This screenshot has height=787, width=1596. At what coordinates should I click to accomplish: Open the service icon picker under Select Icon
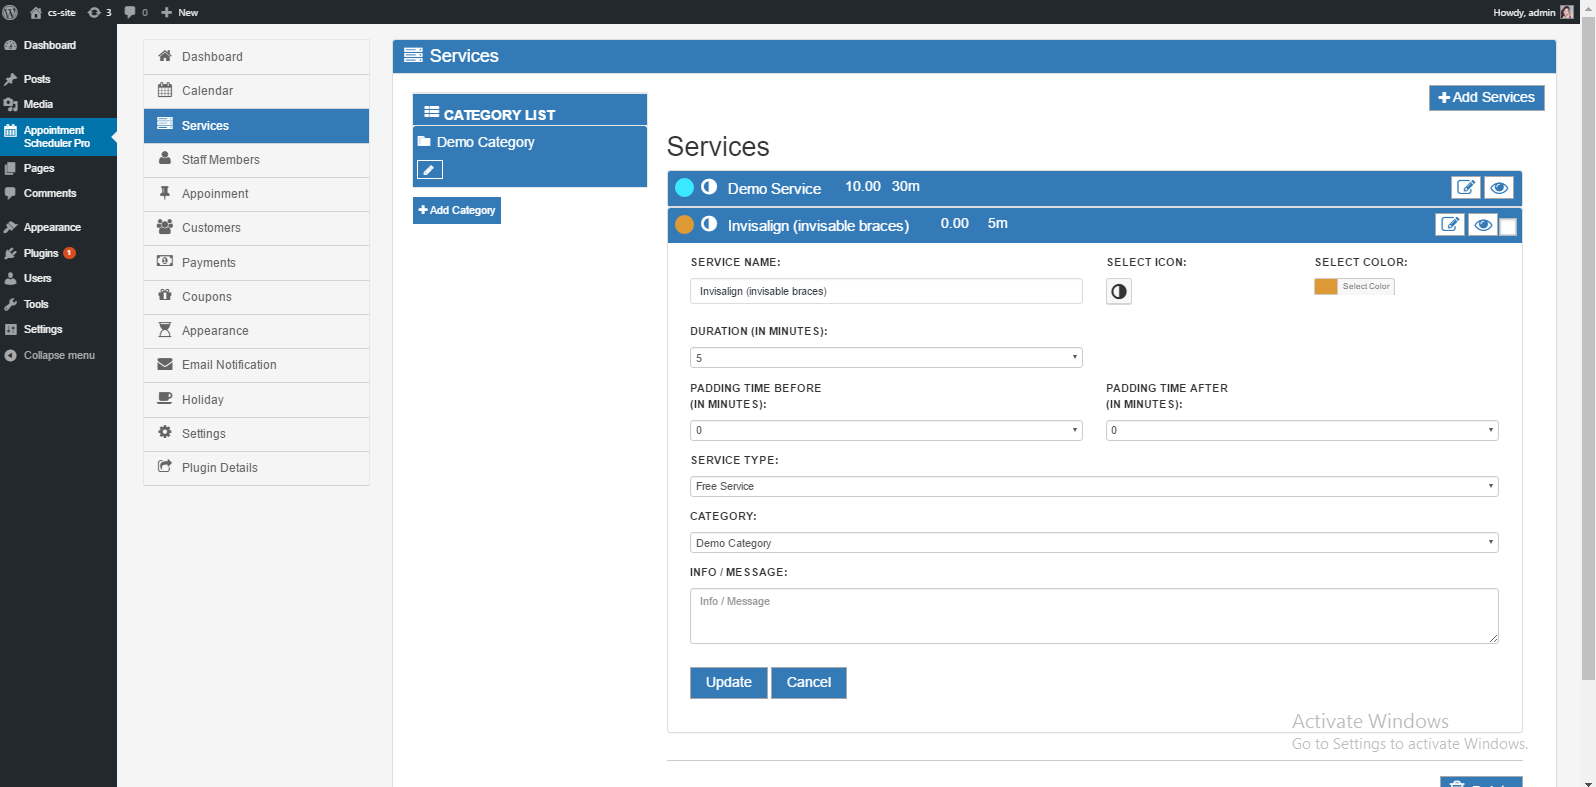(x=1118, y=292)
